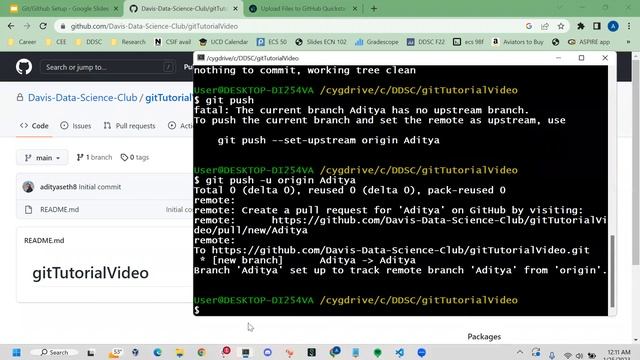Screen dimensions: 640x360
Task: Open README.md file in file list
Action: click(60, 209)
